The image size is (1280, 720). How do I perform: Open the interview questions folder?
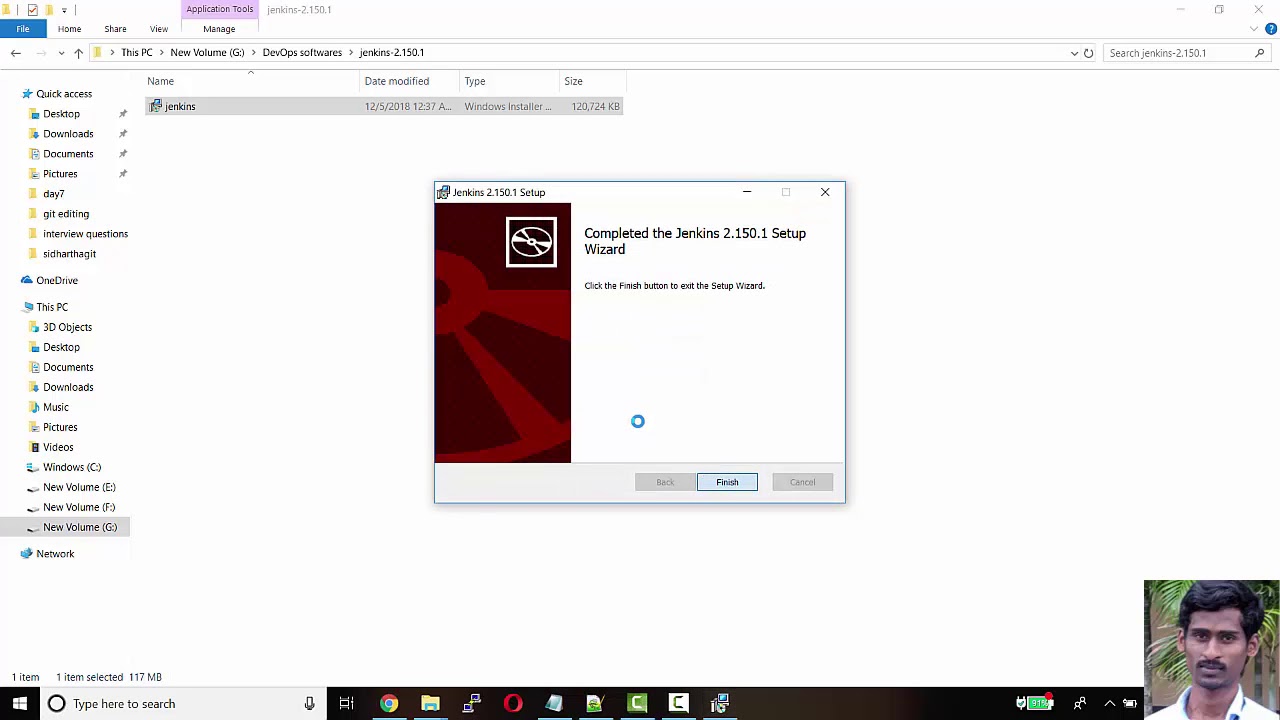coord(85,234)
